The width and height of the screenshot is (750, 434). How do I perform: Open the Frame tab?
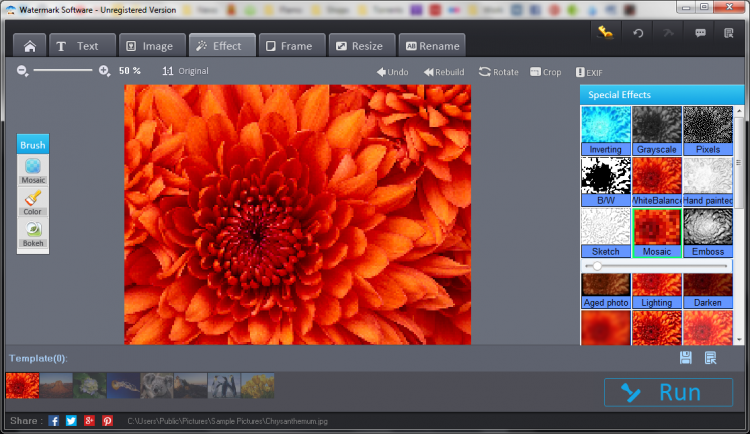pos(285,46)
